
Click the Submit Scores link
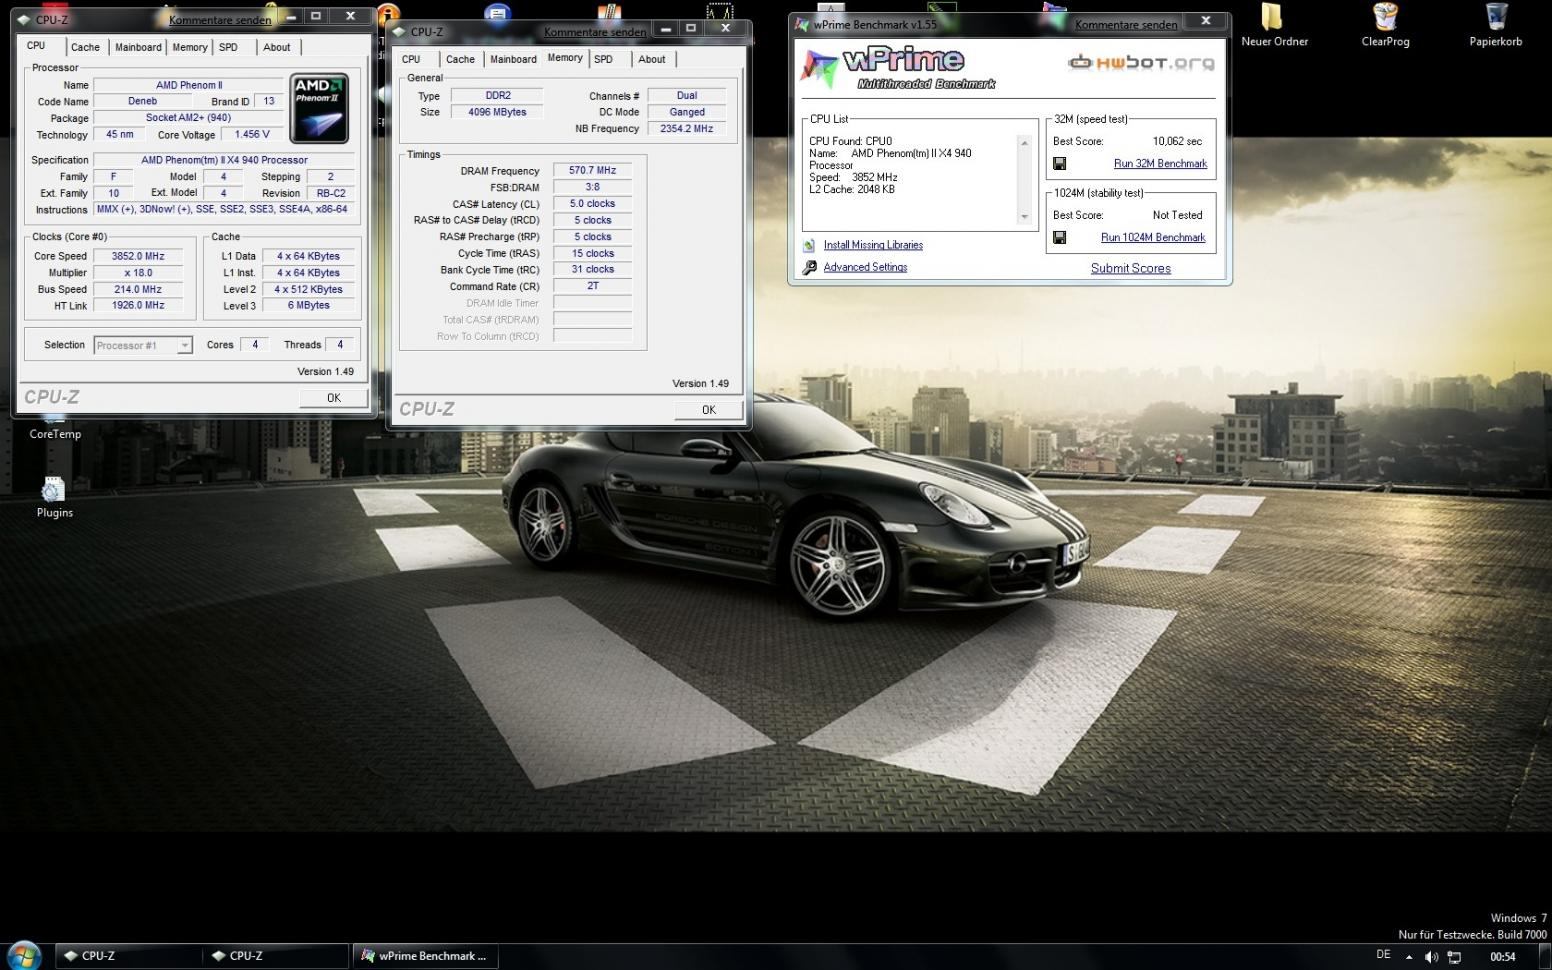click(x=1130, y=268)
